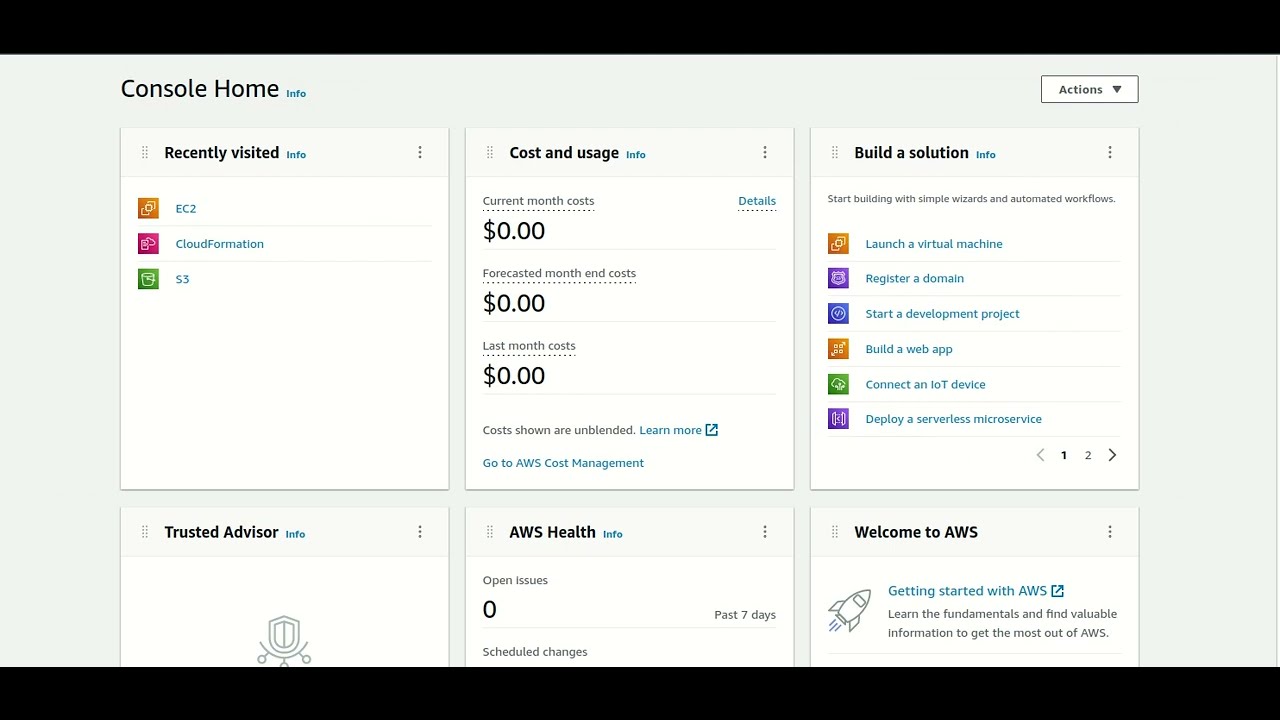This screenshot has height=720, width=1280.
Task: Open Build a solution widget options menu
Action: [x=1110, y=152]
